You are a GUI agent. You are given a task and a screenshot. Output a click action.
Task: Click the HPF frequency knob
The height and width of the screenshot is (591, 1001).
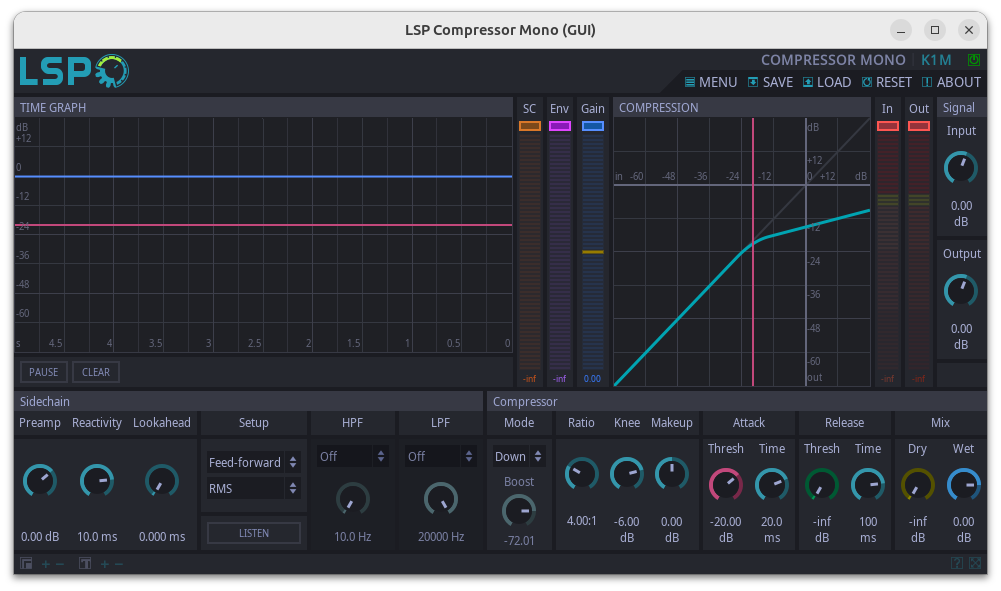(x=352, y=500)
